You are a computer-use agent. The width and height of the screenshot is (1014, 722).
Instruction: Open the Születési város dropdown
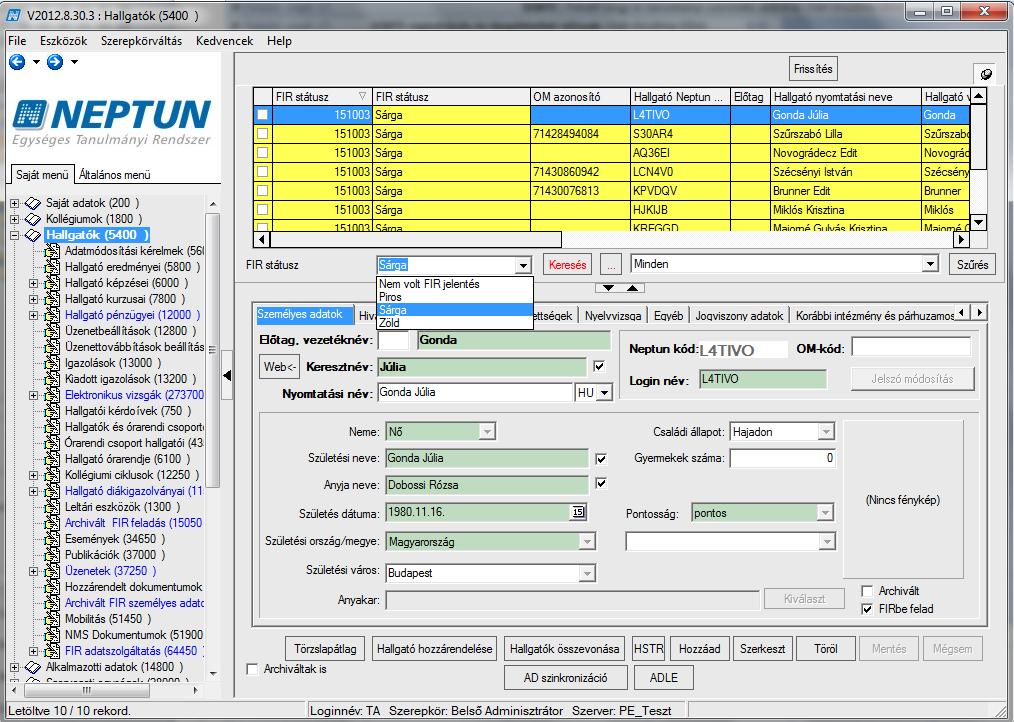587,573
